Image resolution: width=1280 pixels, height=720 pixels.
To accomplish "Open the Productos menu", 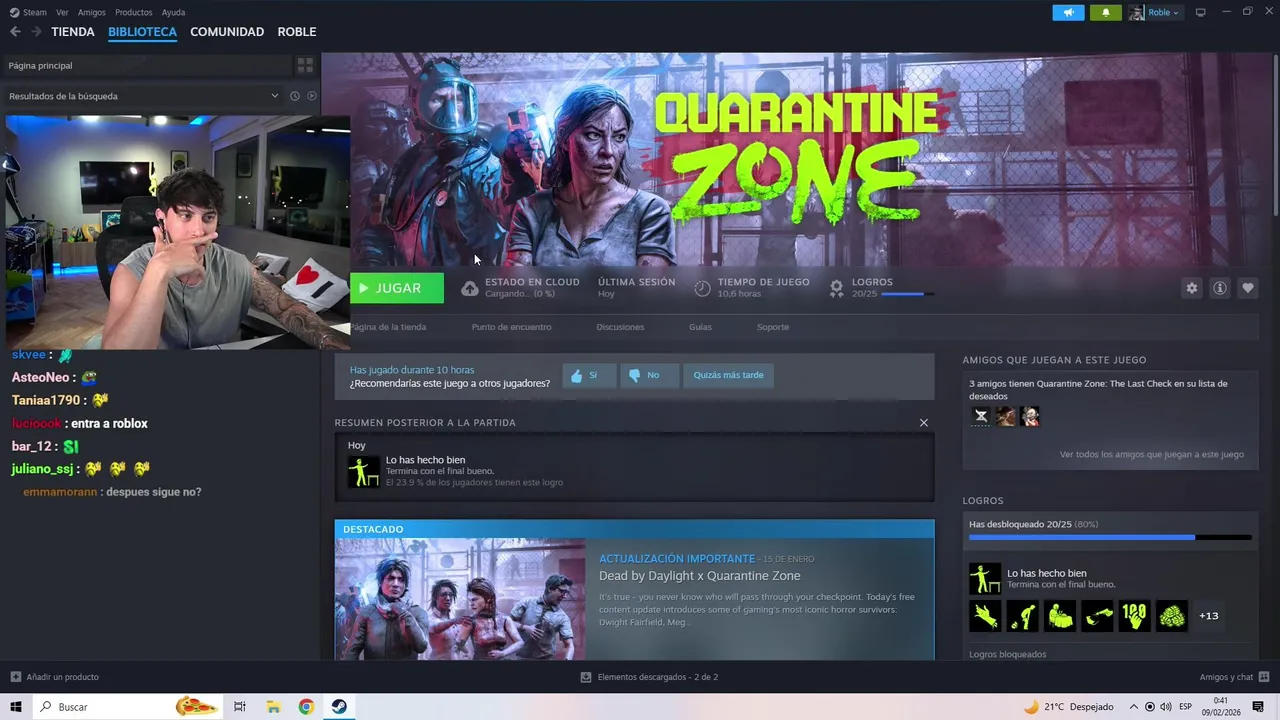I will [134, 12].
